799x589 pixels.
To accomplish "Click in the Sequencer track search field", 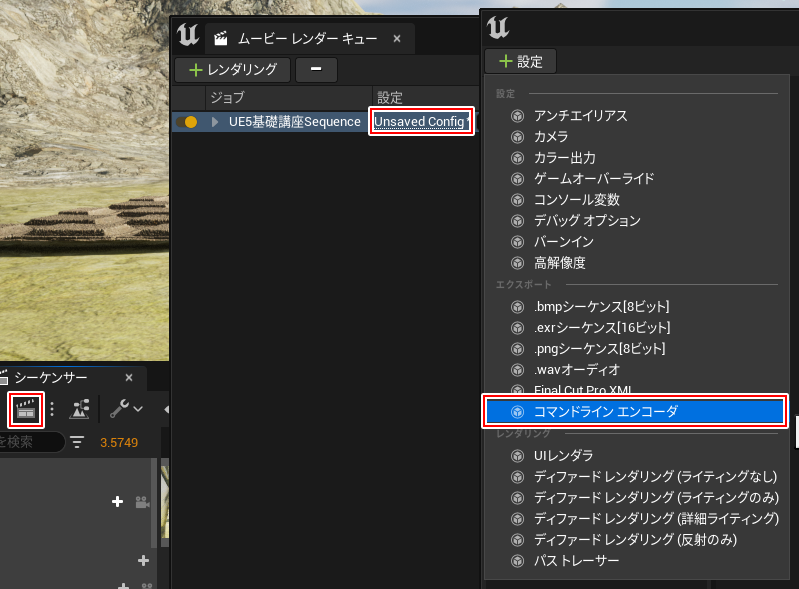I will [x=30, y=442].
